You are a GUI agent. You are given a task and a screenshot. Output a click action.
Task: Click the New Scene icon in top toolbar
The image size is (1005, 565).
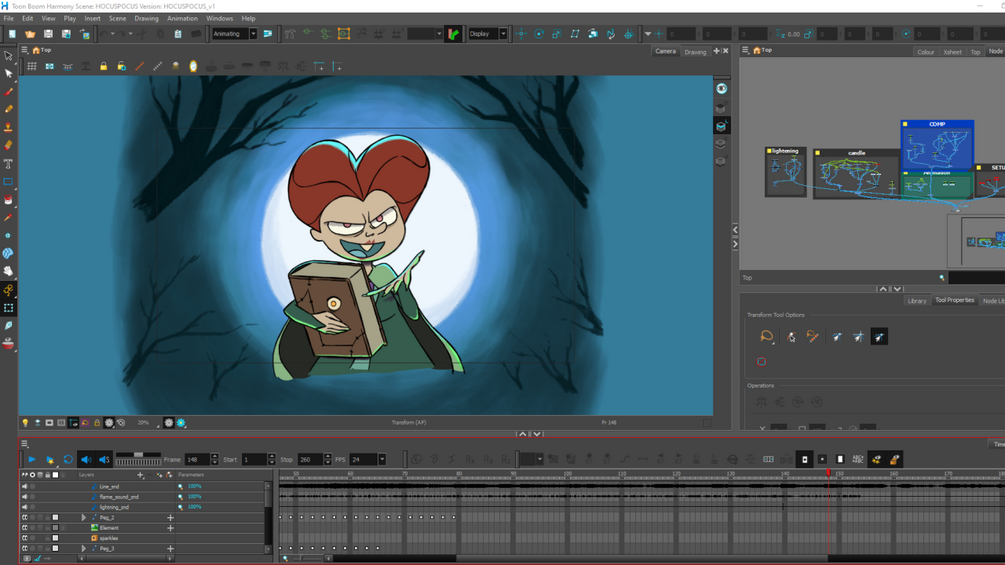(x=12, y=34)
